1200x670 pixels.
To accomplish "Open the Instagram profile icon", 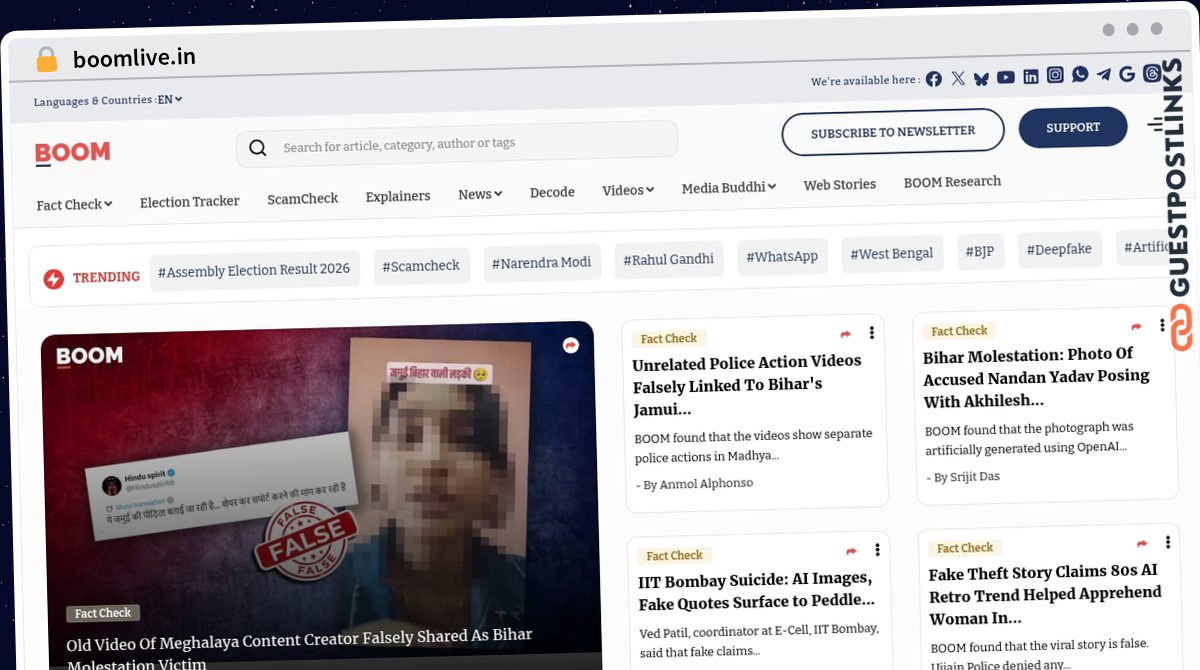I will [1055, 75].
